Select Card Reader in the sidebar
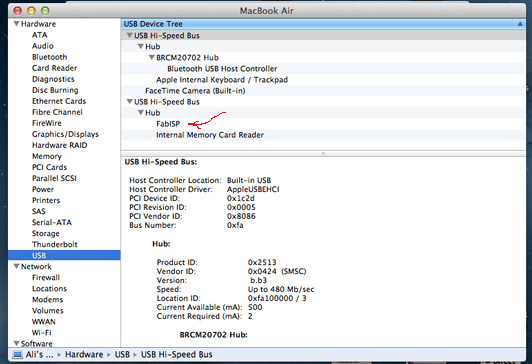 click(x=54, y=68)
